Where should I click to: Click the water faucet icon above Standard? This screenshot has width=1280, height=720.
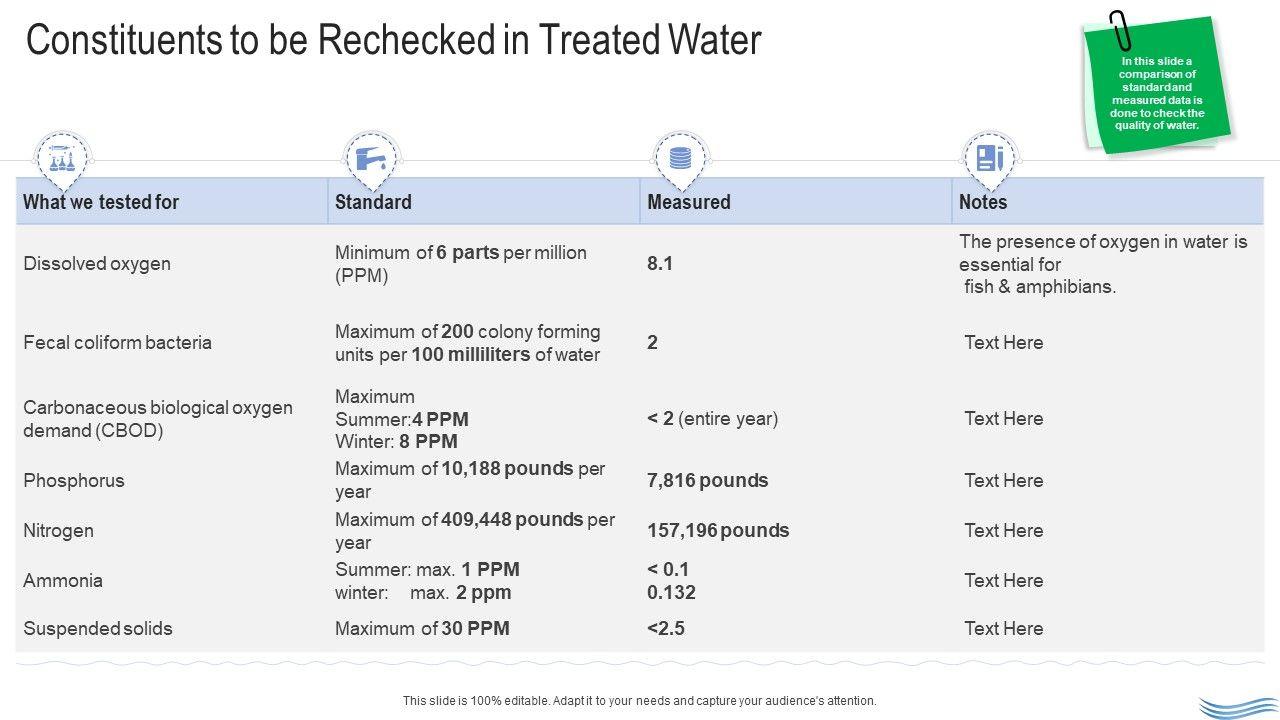371,157
